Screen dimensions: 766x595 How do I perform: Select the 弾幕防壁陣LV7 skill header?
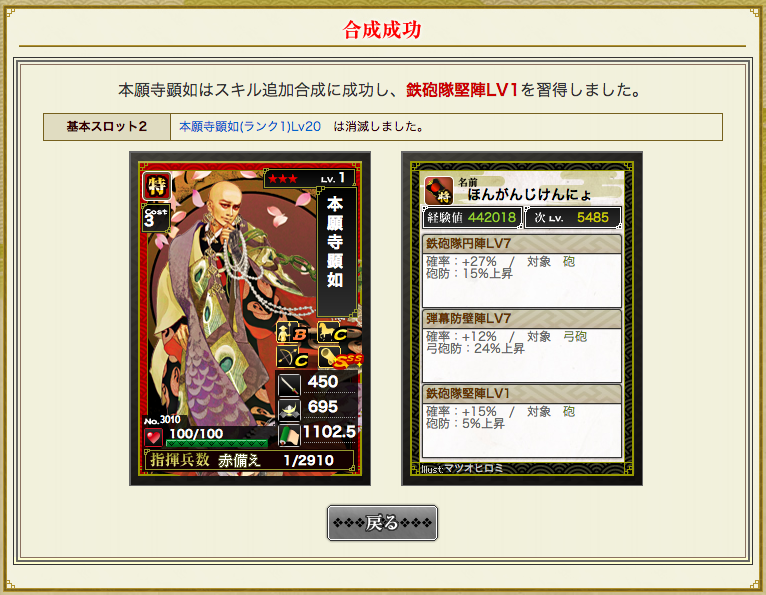(522, 319)
